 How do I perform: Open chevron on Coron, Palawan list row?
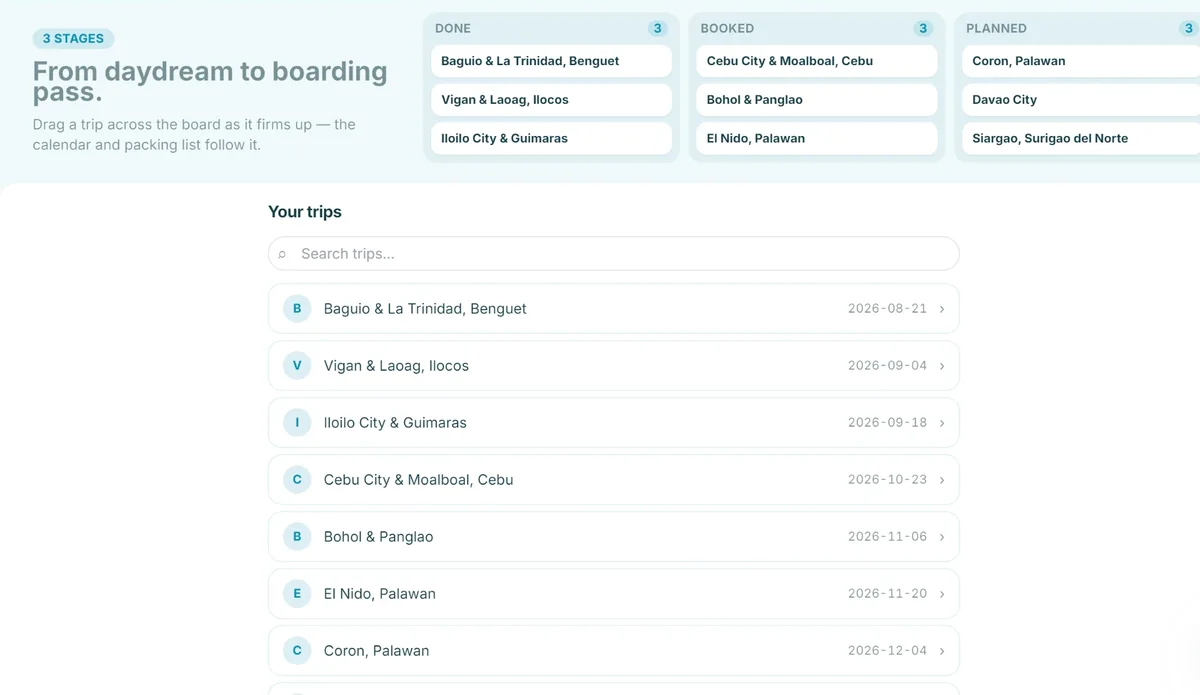942,651
